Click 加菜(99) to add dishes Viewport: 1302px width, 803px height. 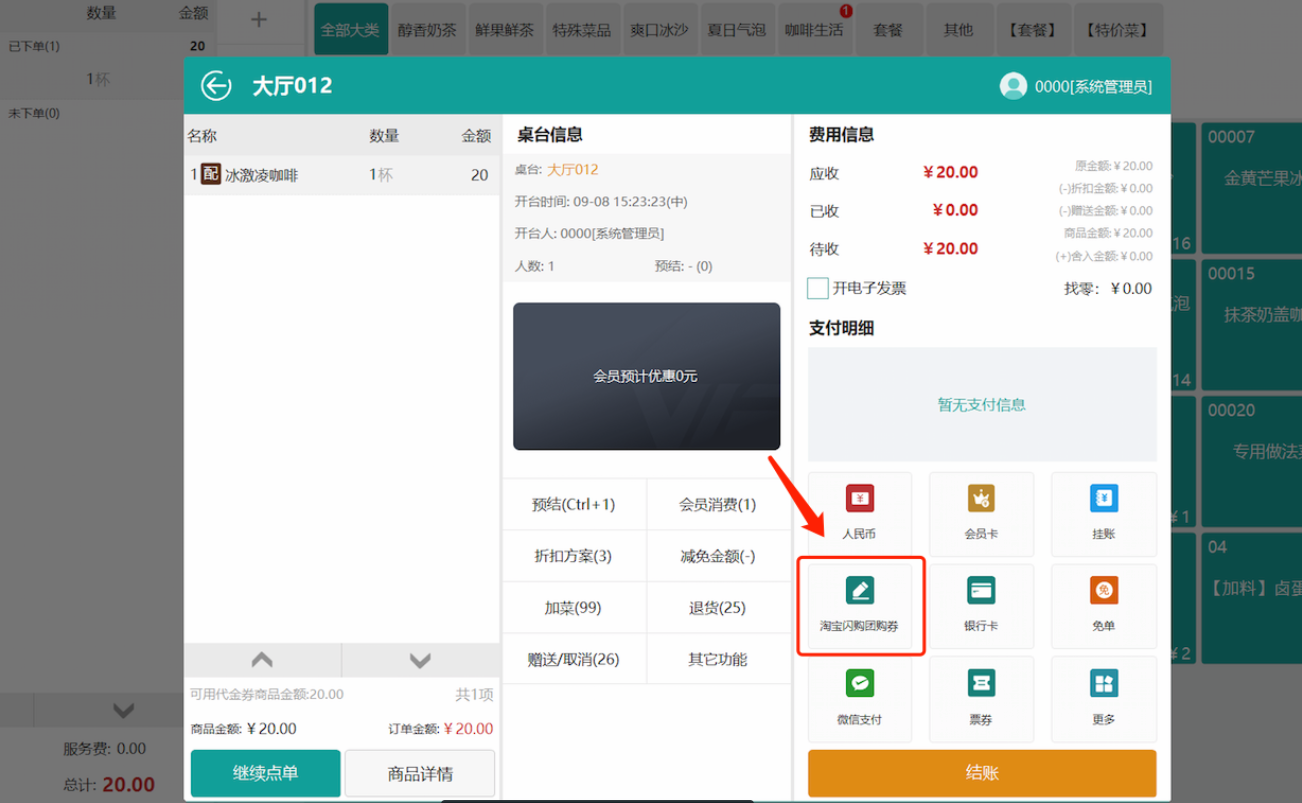click(x=574, y=608)
